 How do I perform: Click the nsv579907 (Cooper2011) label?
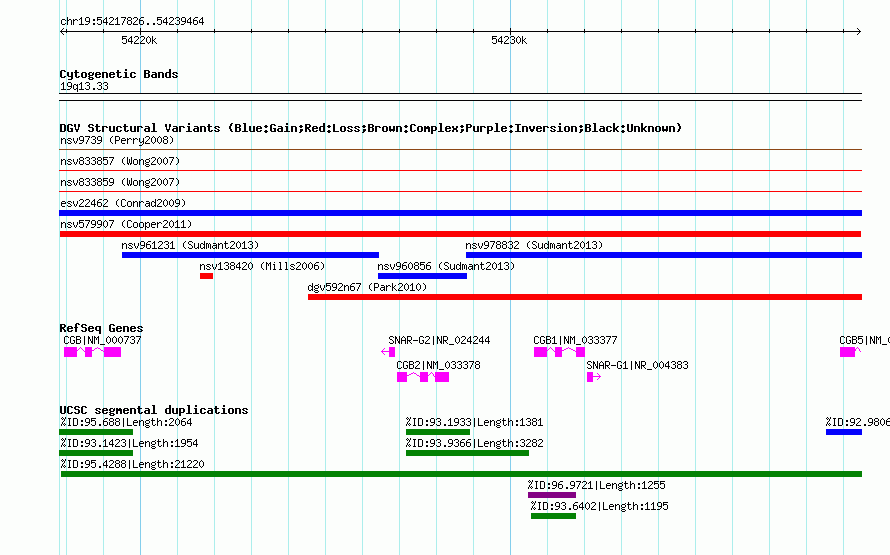126,224
